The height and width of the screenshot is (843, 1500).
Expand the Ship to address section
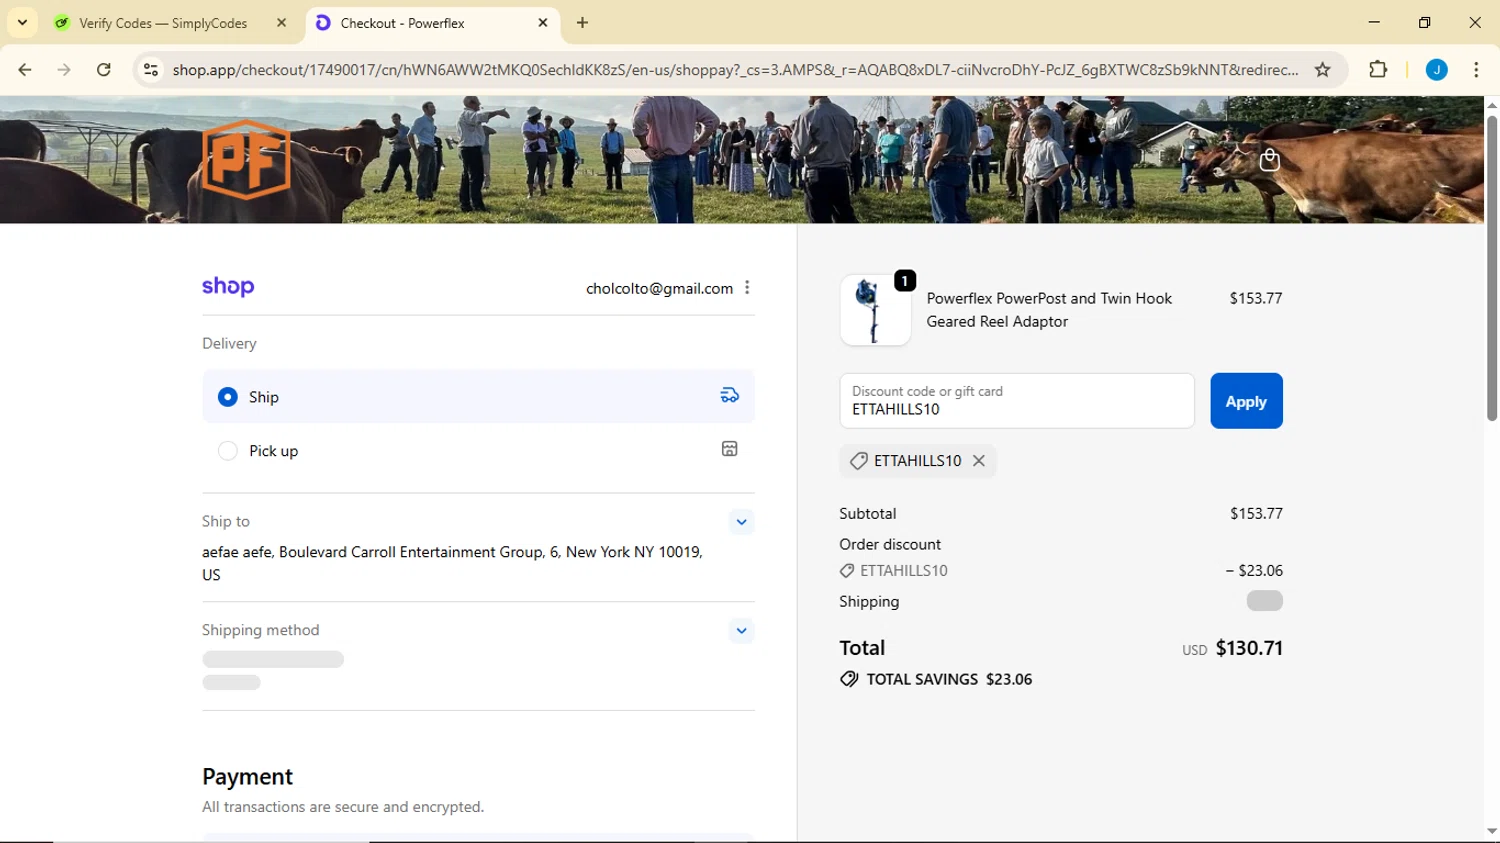(x=741, y=522)
